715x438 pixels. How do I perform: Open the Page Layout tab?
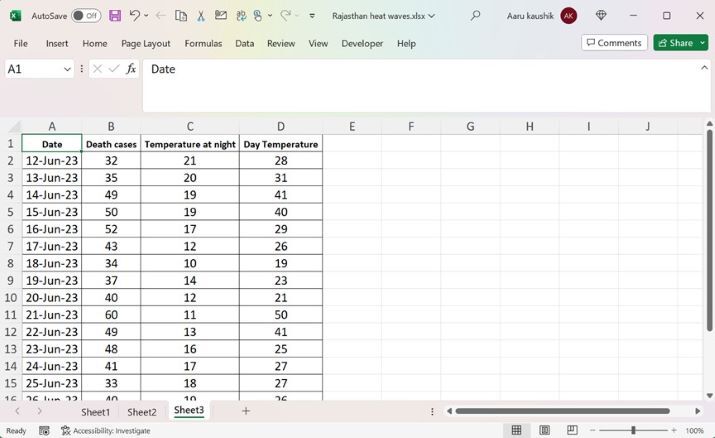[x=146, y=43]
